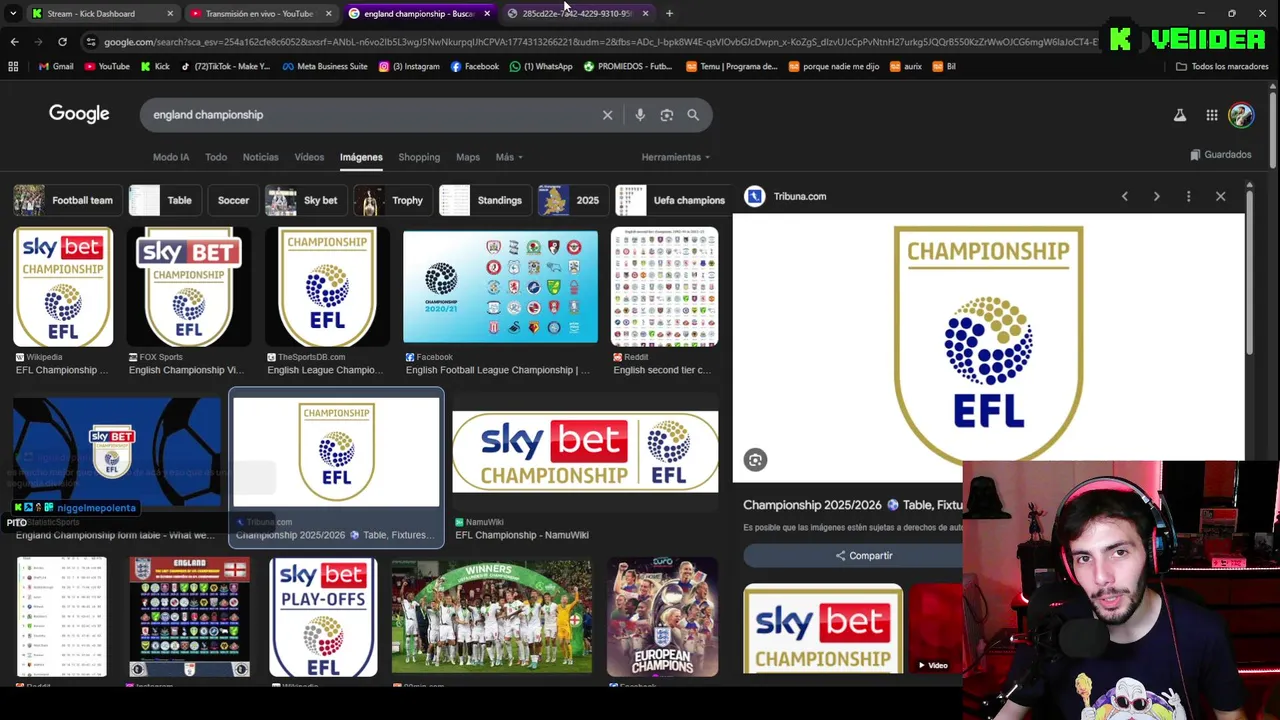Switch to the Noticias tab
1280x720 pixels.
tap(261, 157)
